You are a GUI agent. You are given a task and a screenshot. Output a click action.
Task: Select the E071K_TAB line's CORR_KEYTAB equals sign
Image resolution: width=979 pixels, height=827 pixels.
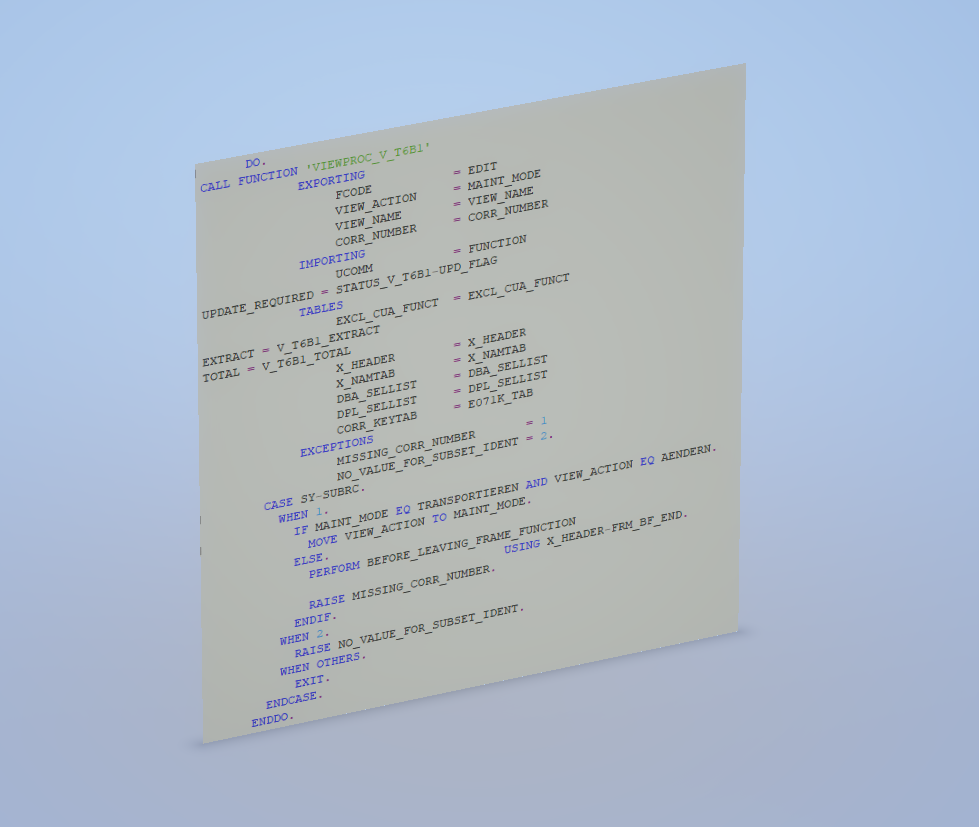pyautogui.click(x=457, y=406)
